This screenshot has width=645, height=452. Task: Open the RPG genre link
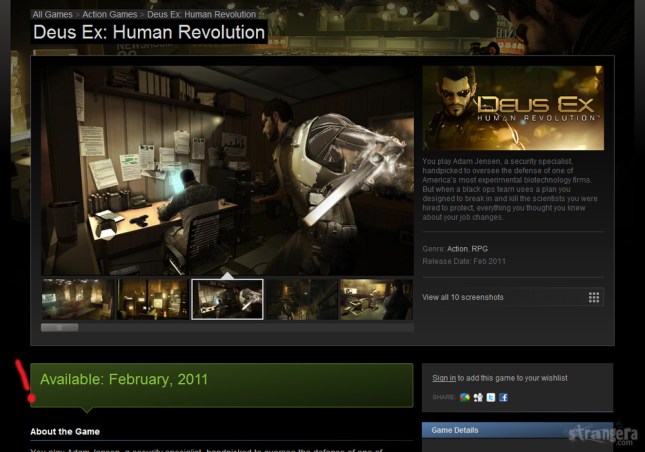479,249
